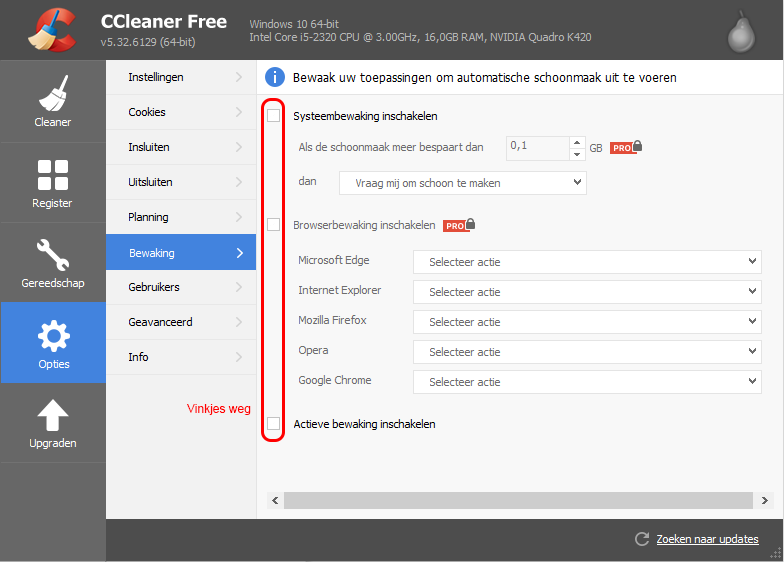
Task: Open the 'Vraag mij om schoon te maken' dropdown
Action: click(462, 183)
